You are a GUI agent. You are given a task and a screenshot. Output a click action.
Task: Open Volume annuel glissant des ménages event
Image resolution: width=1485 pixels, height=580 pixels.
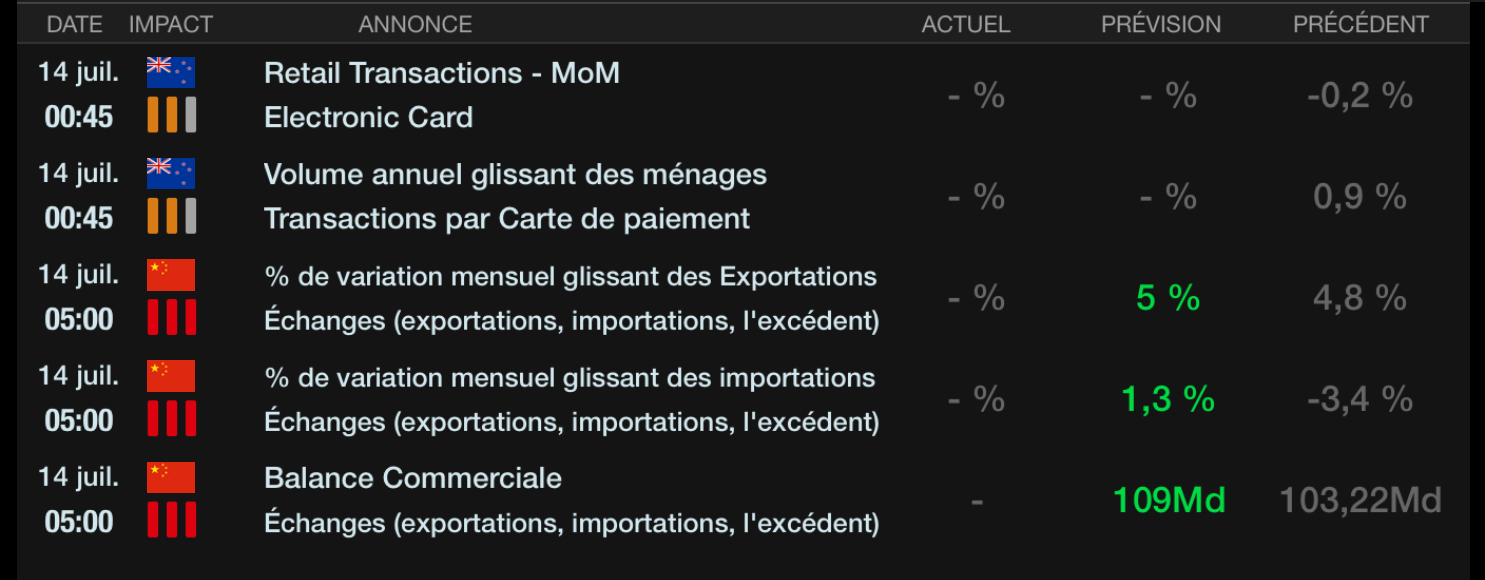pyautogui.click(x=515, y=174)
